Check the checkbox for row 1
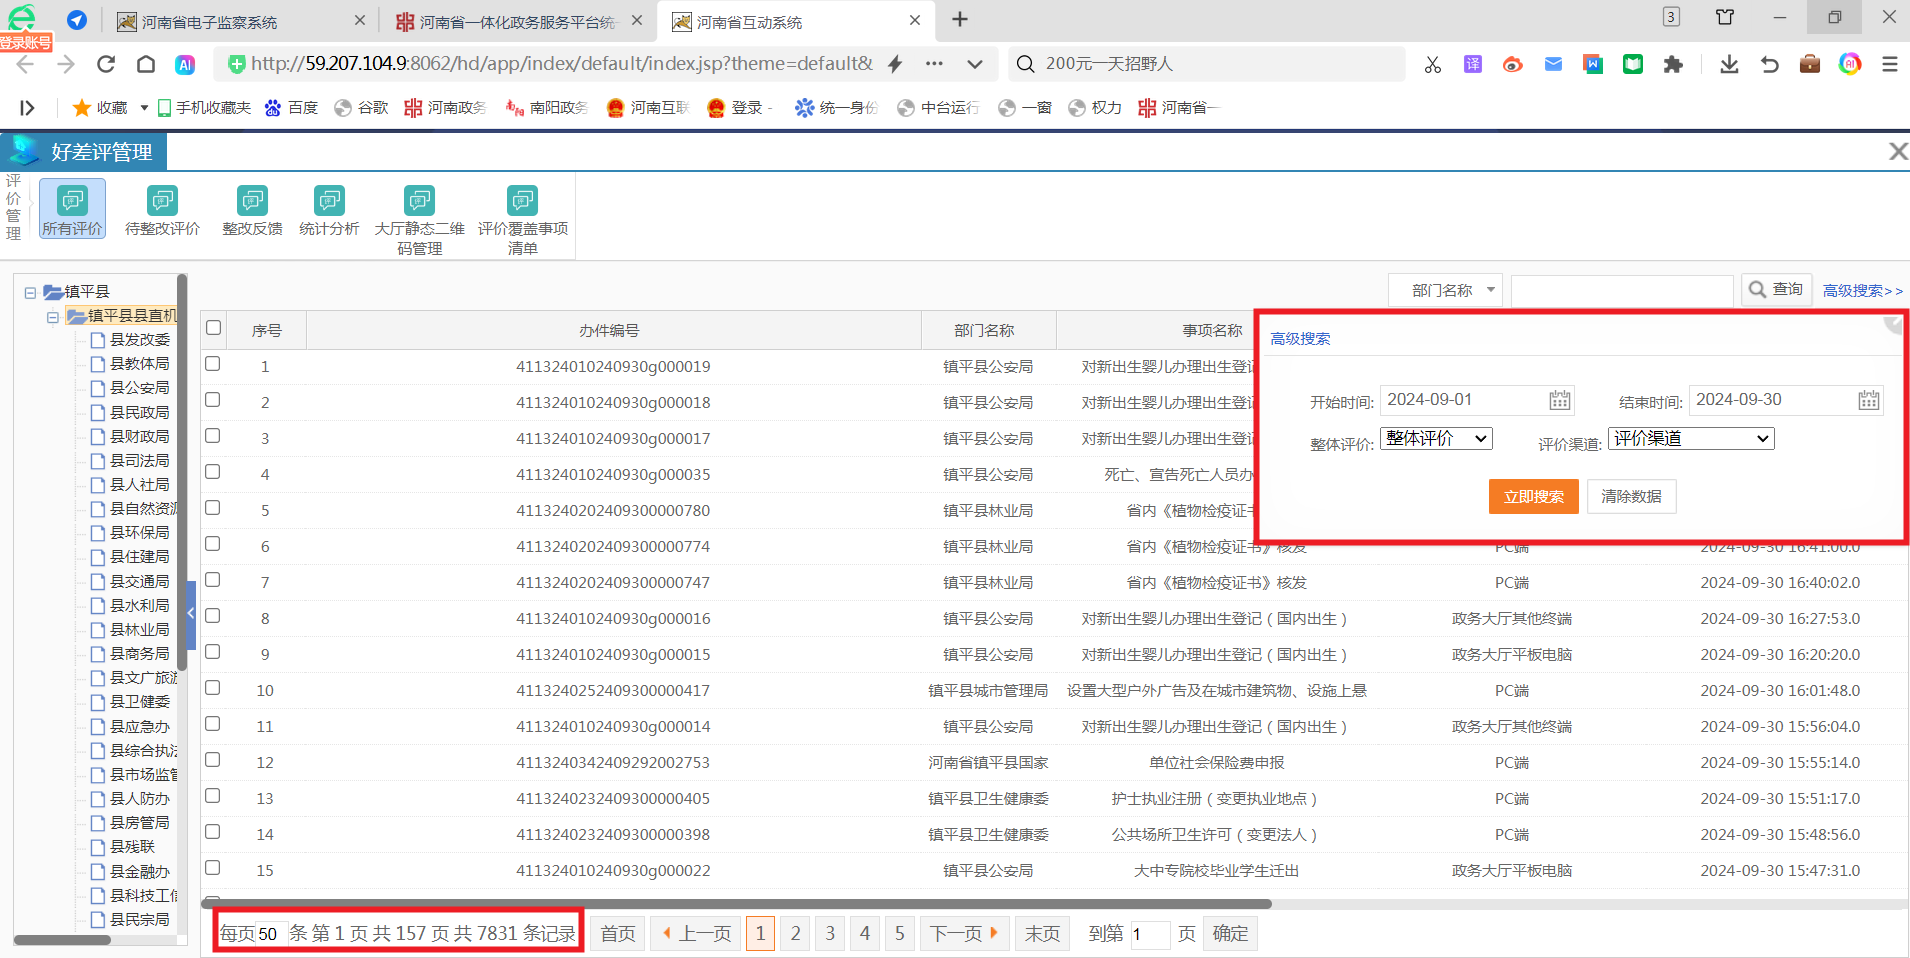 point(213,364)
